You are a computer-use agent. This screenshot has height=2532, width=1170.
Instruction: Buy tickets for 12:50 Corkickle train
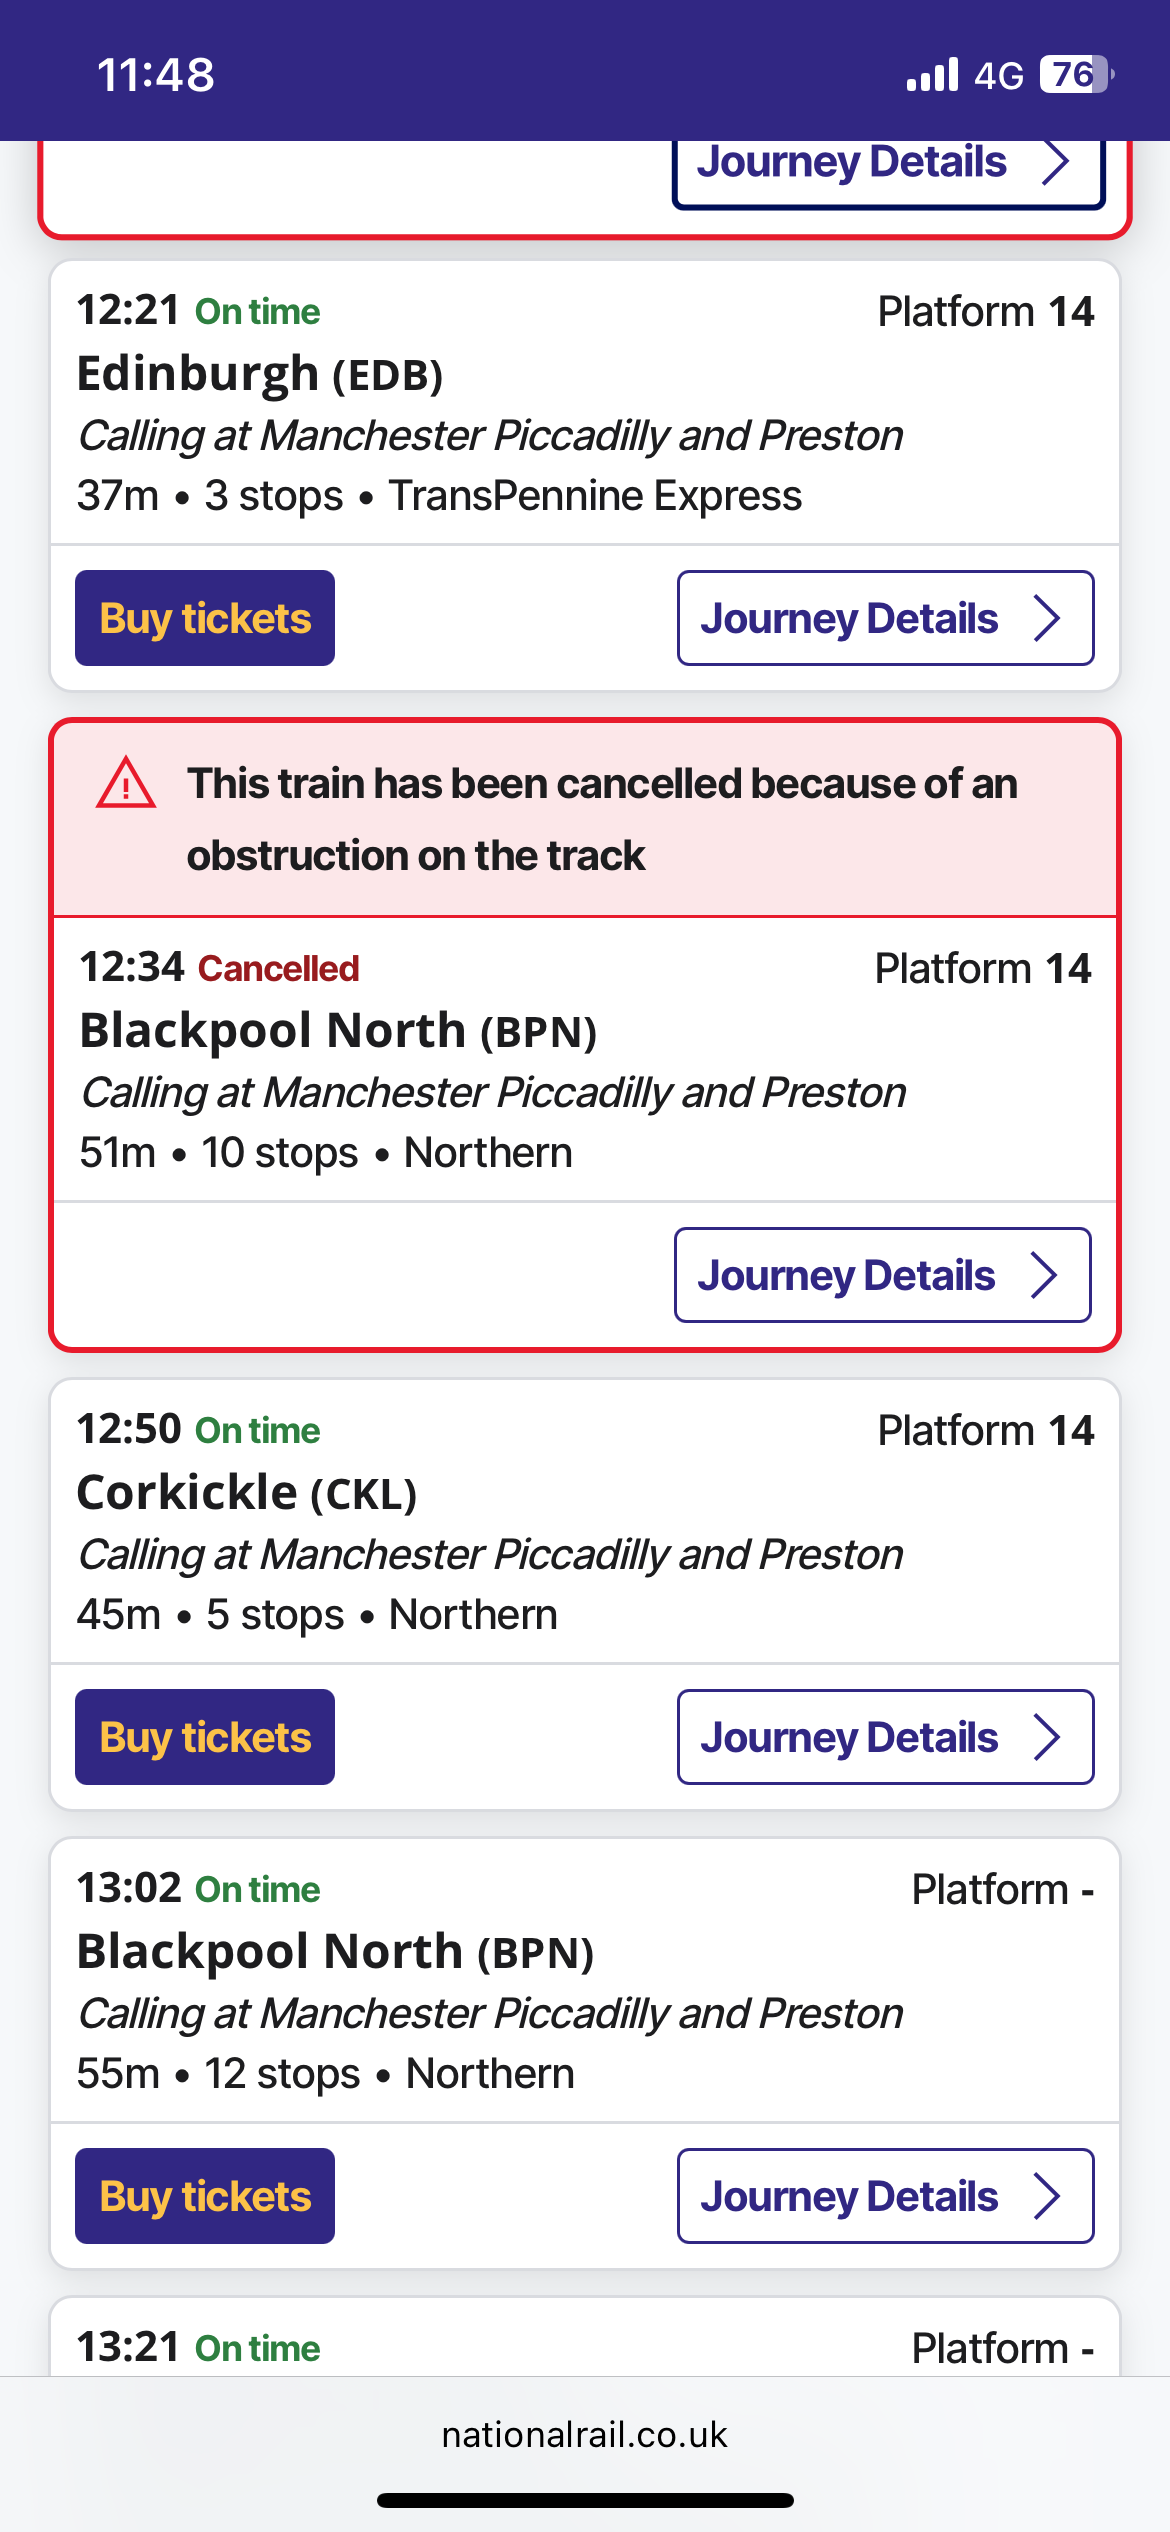tap(205, 1737)
